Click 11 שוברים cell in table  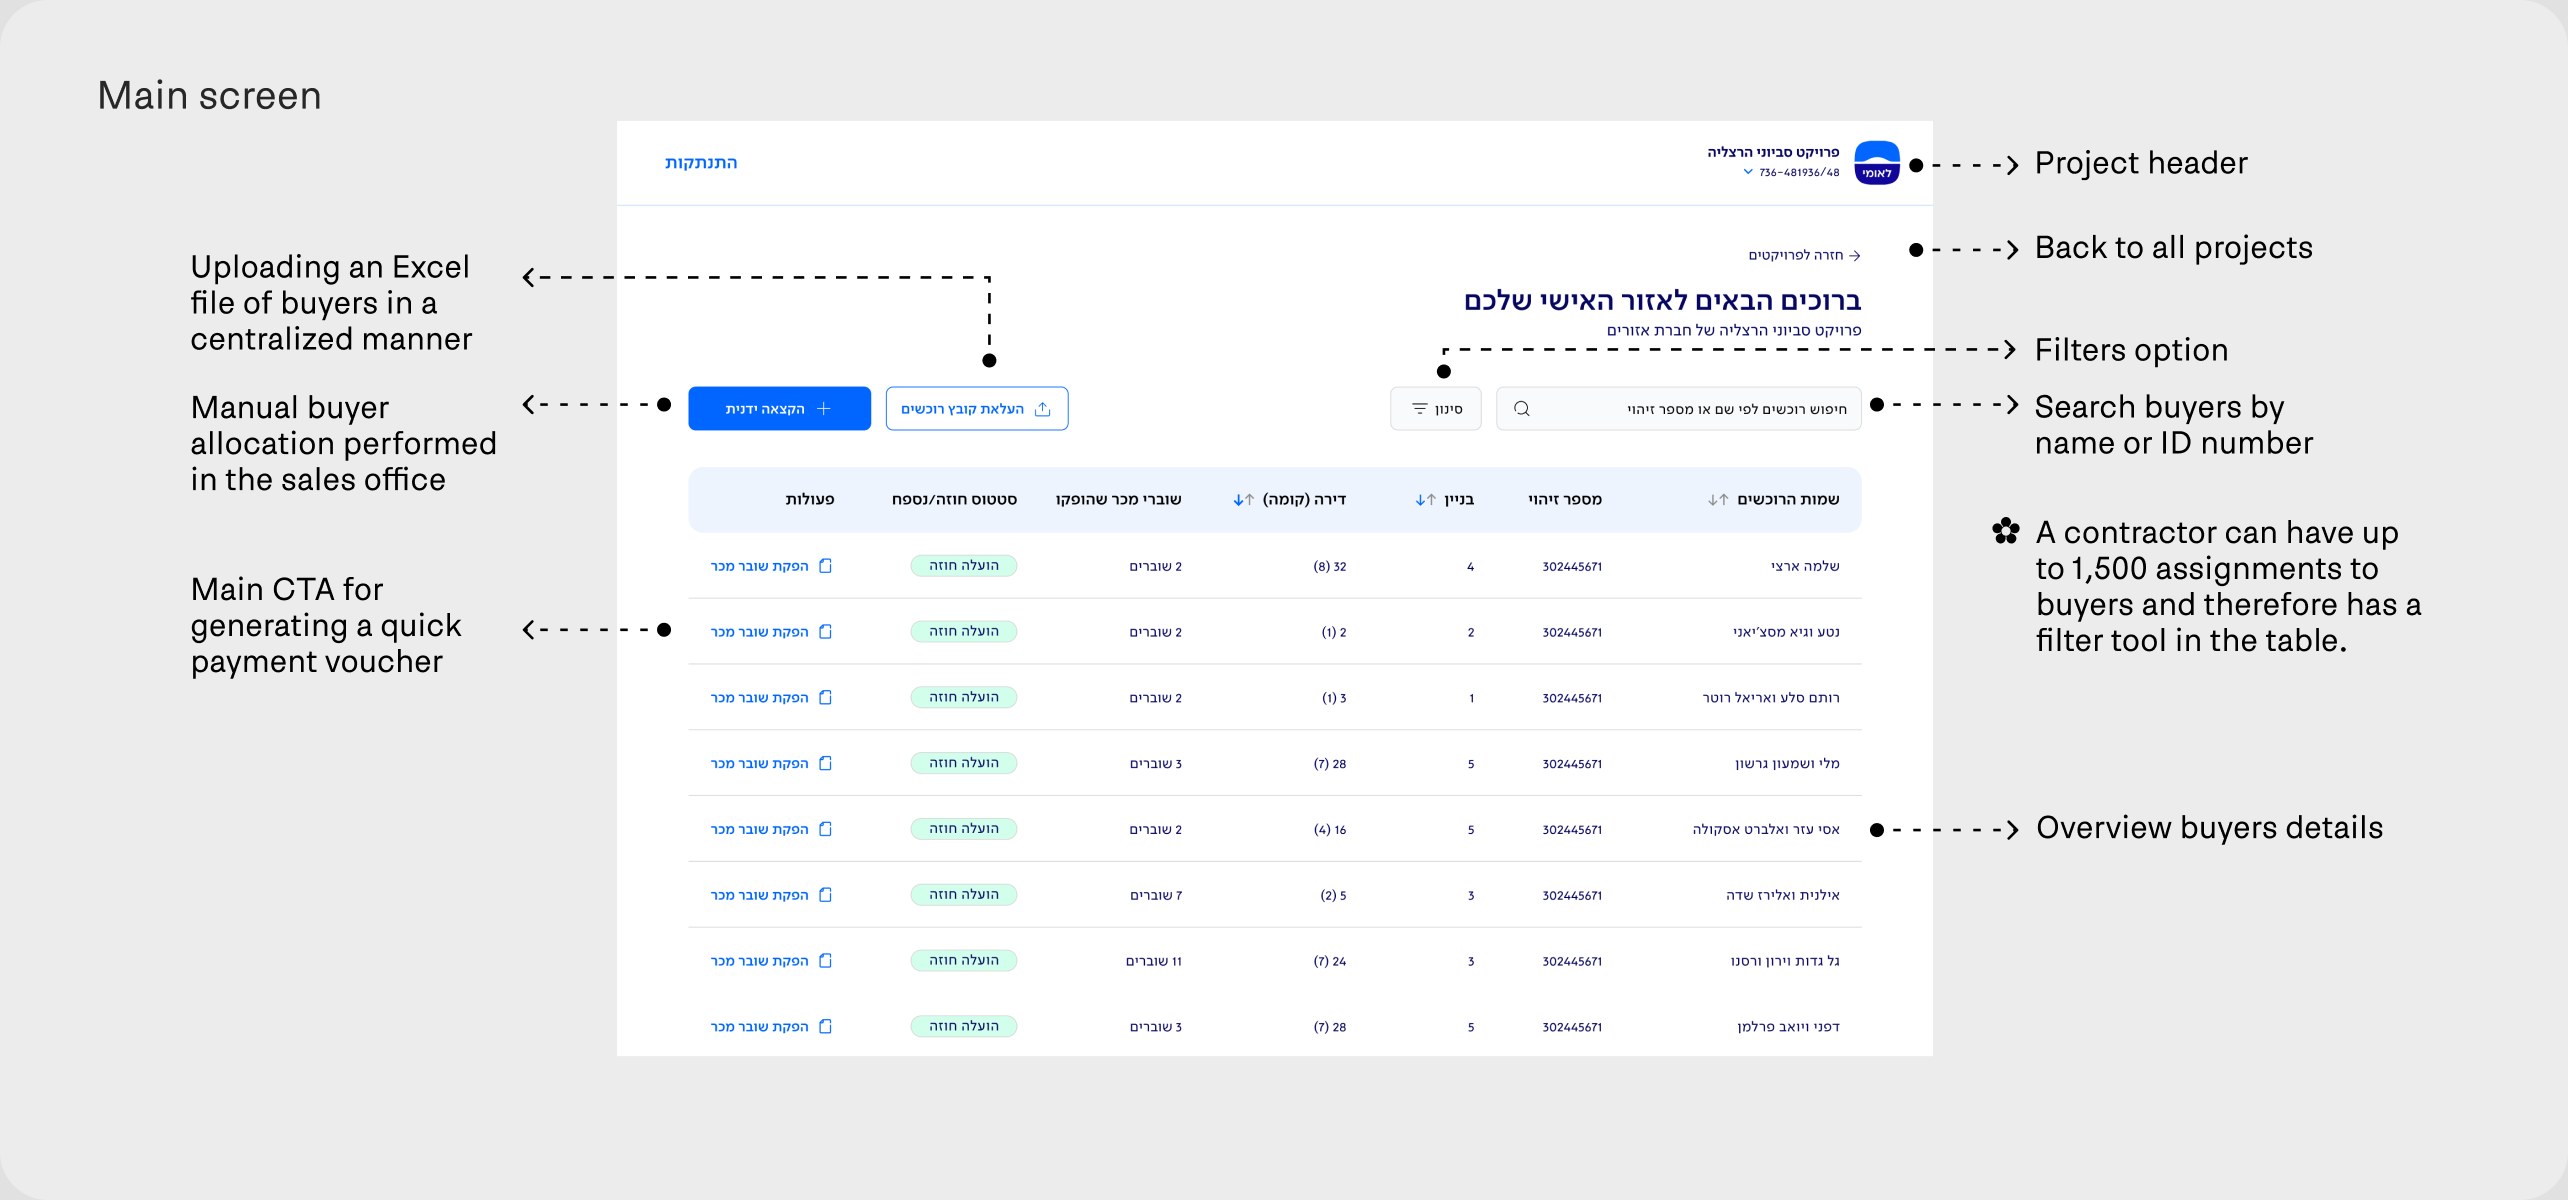(x=1154, y=961)
